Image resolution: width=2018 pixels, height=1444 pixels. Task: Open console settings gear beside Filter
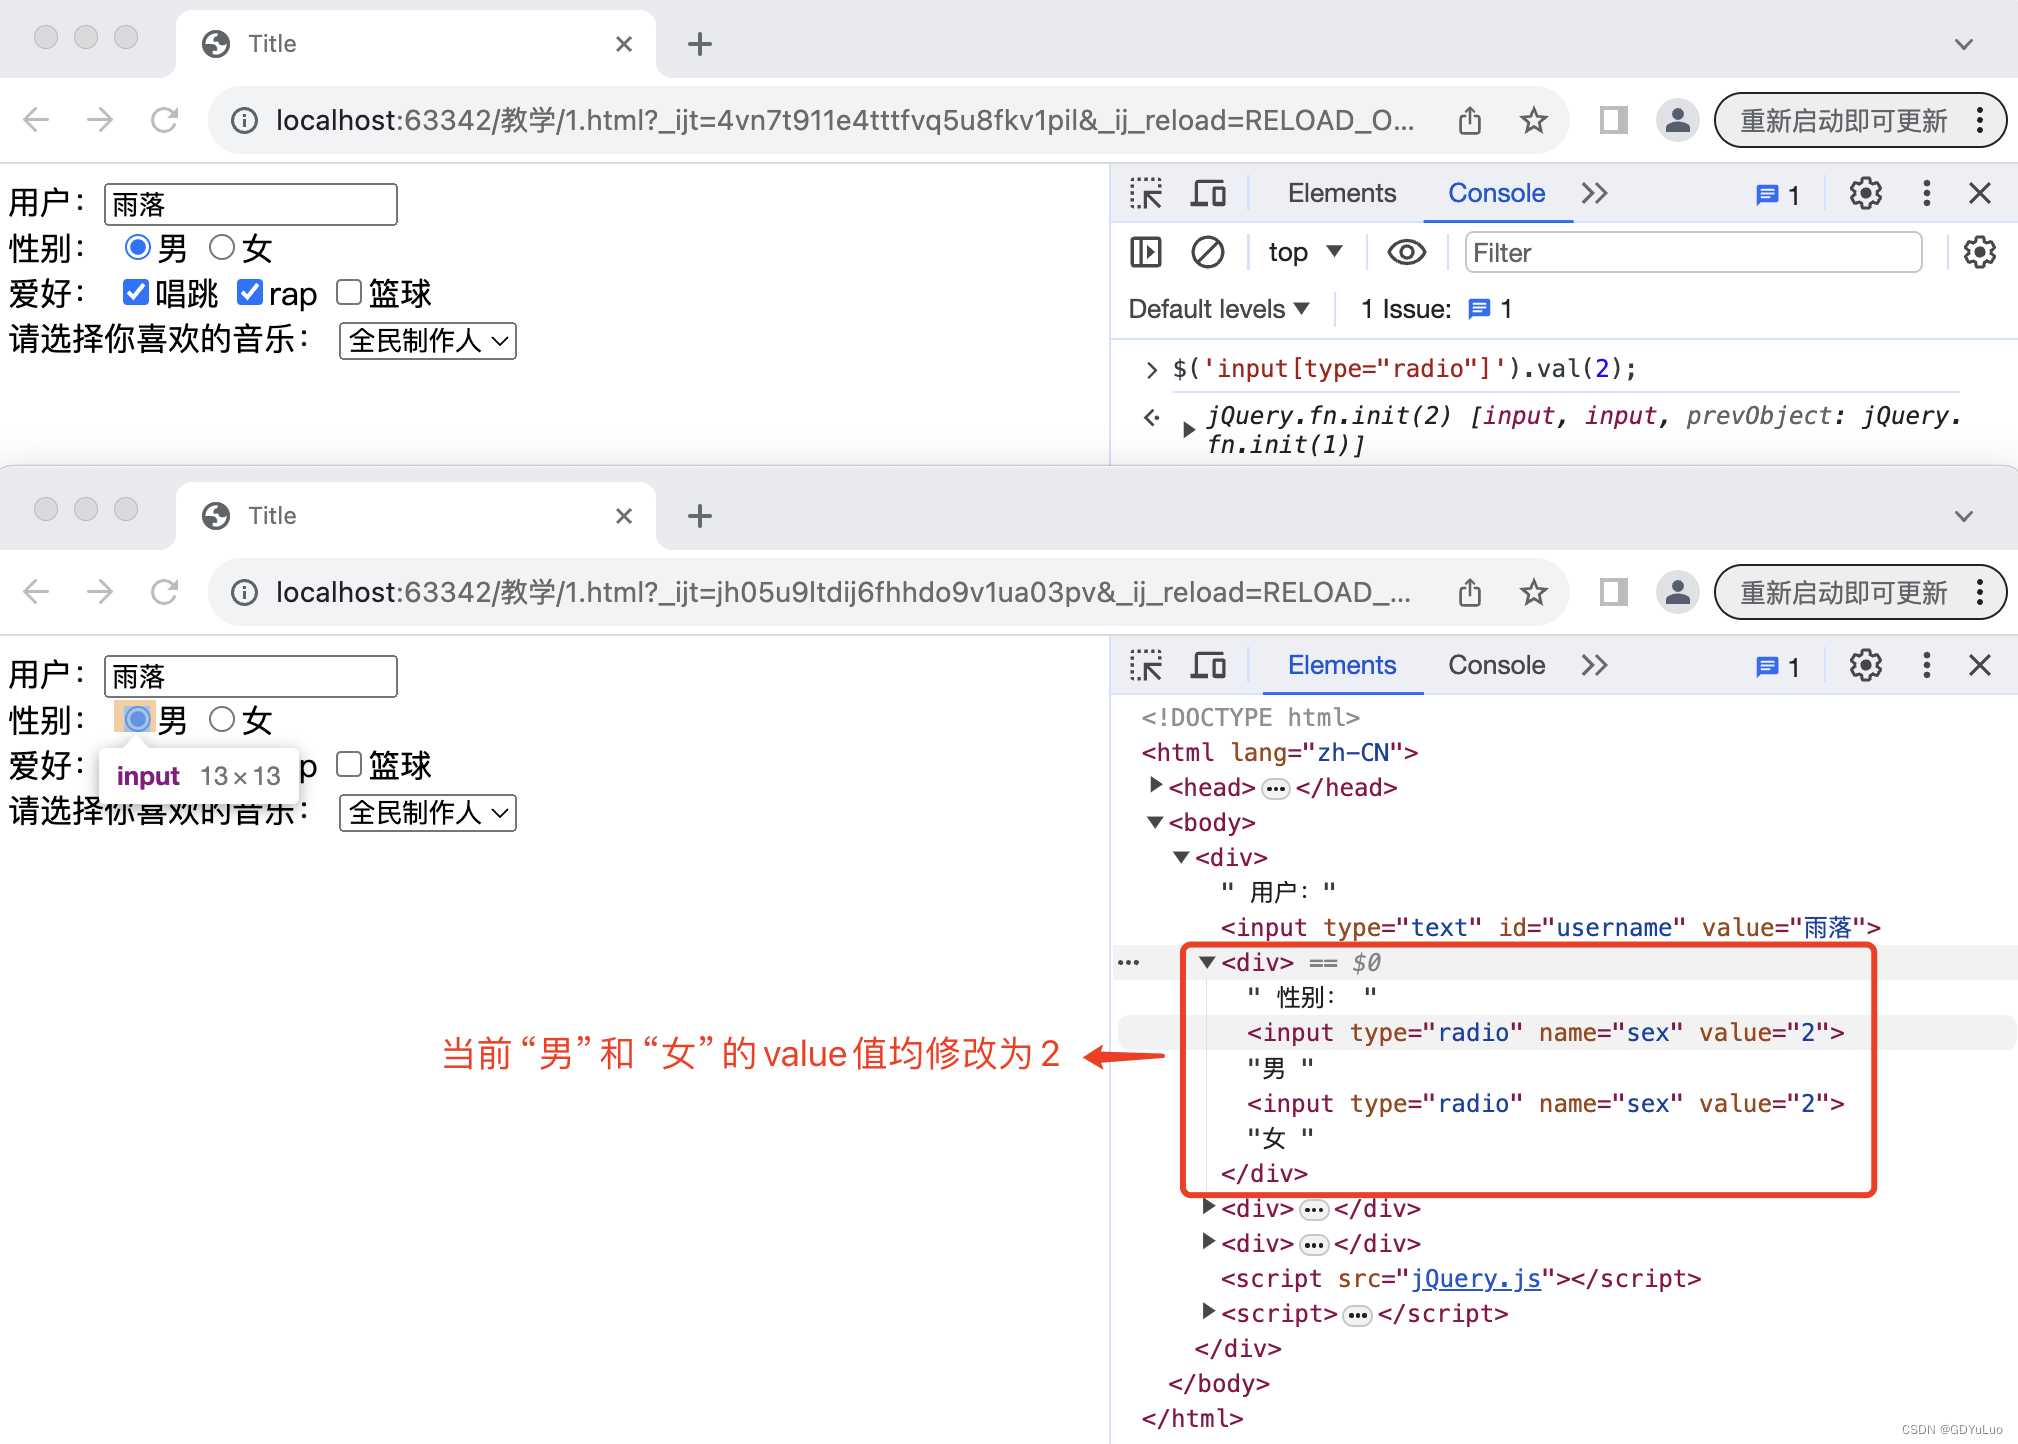(1979, 252)
